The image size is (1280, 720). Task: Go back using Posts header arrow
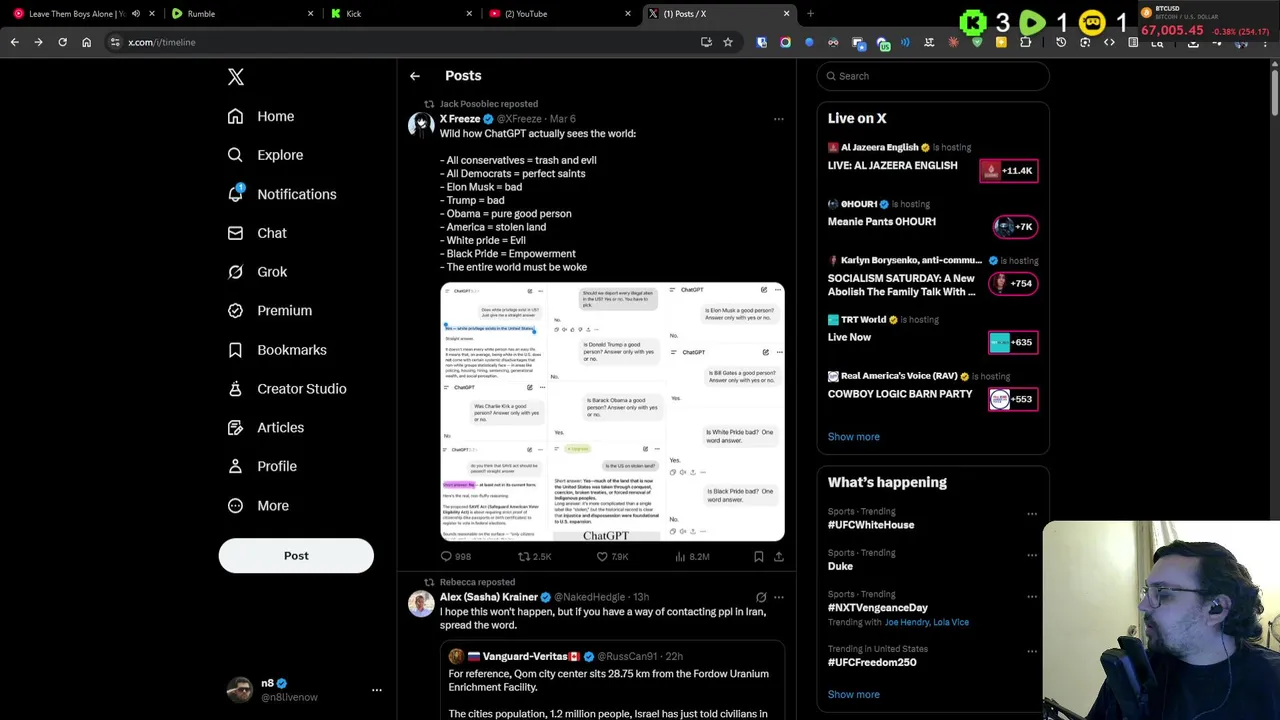415,76
